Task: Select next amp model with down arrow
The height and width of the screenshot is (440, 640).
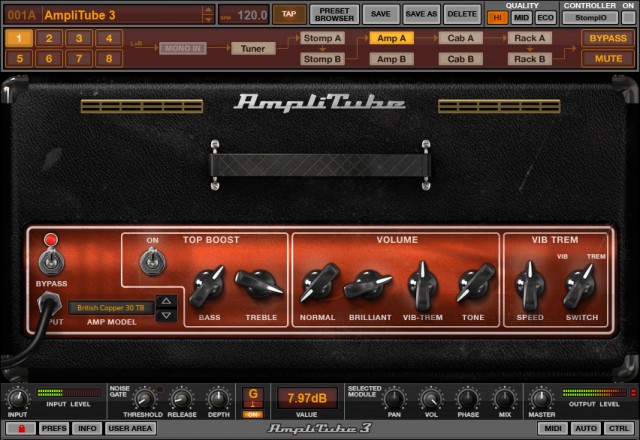Action: coord(166,315)
